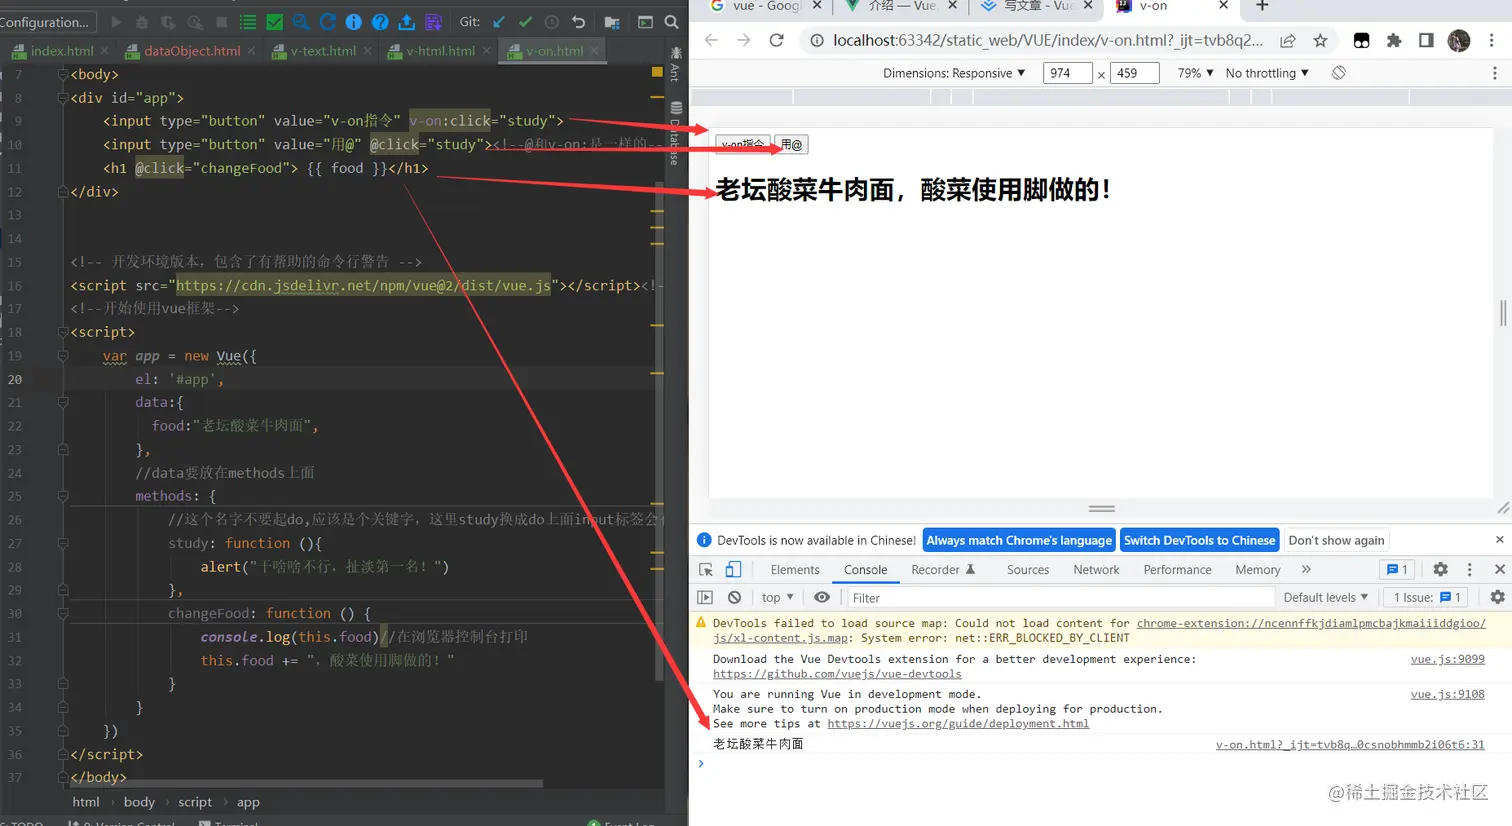This screenshot has width=1512, height=826.
Task: Open the No throttling dropdown
Action: 1267,73
